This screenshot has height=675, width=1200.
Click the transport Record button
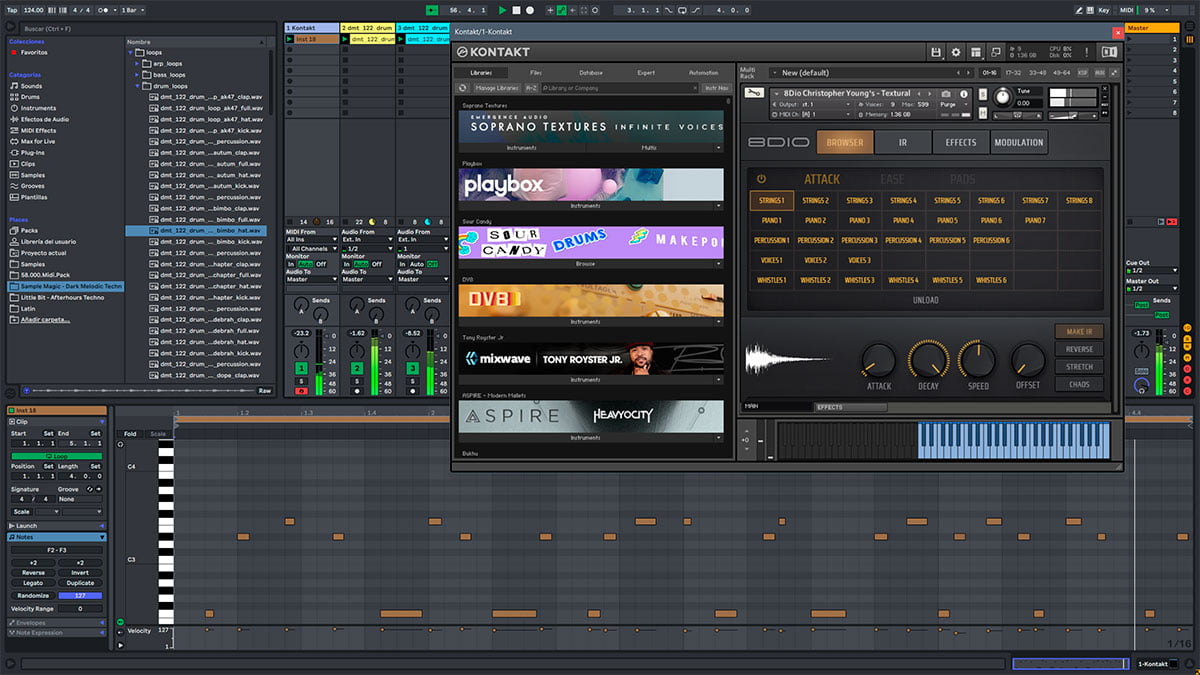pyautogui.click(x=530, y=10)
